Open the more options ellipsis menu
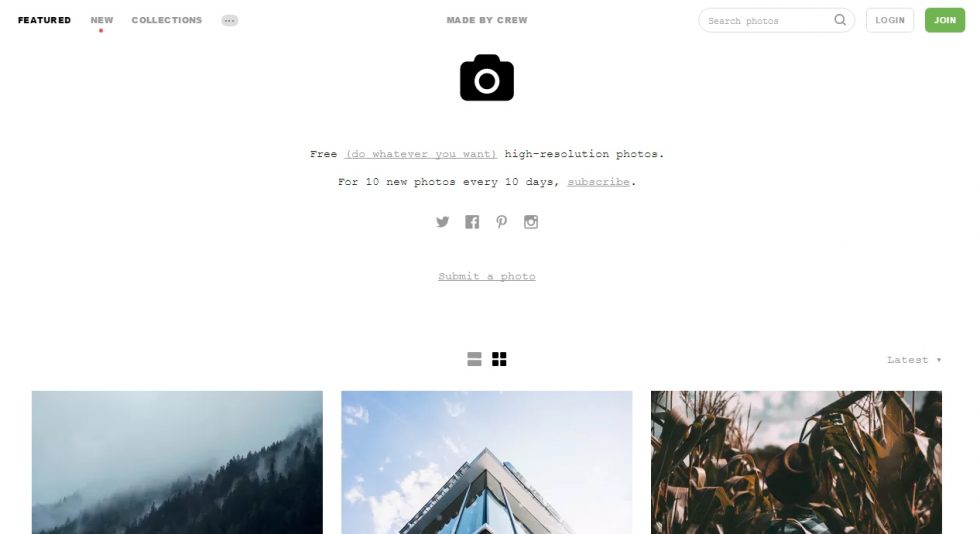Image resolution: width=980 pixels, height=534 pixels. (229, 21)
